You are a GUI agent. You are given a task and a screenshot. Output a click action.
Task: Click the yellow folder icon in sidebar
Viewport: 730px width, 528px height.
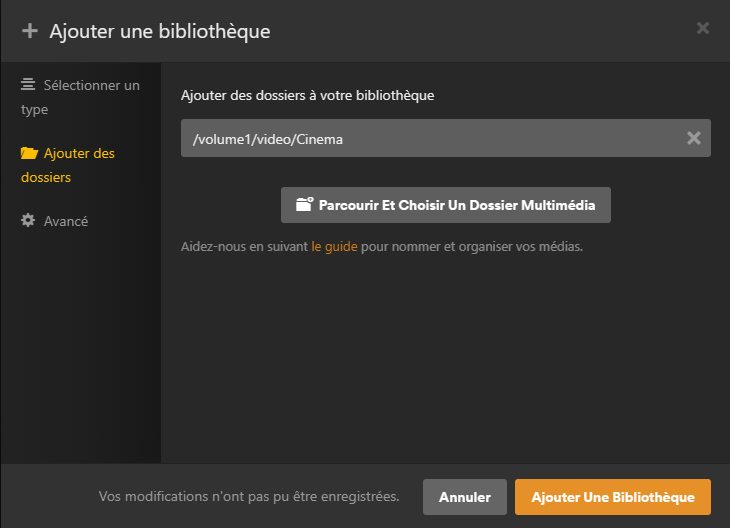point(29,153)
